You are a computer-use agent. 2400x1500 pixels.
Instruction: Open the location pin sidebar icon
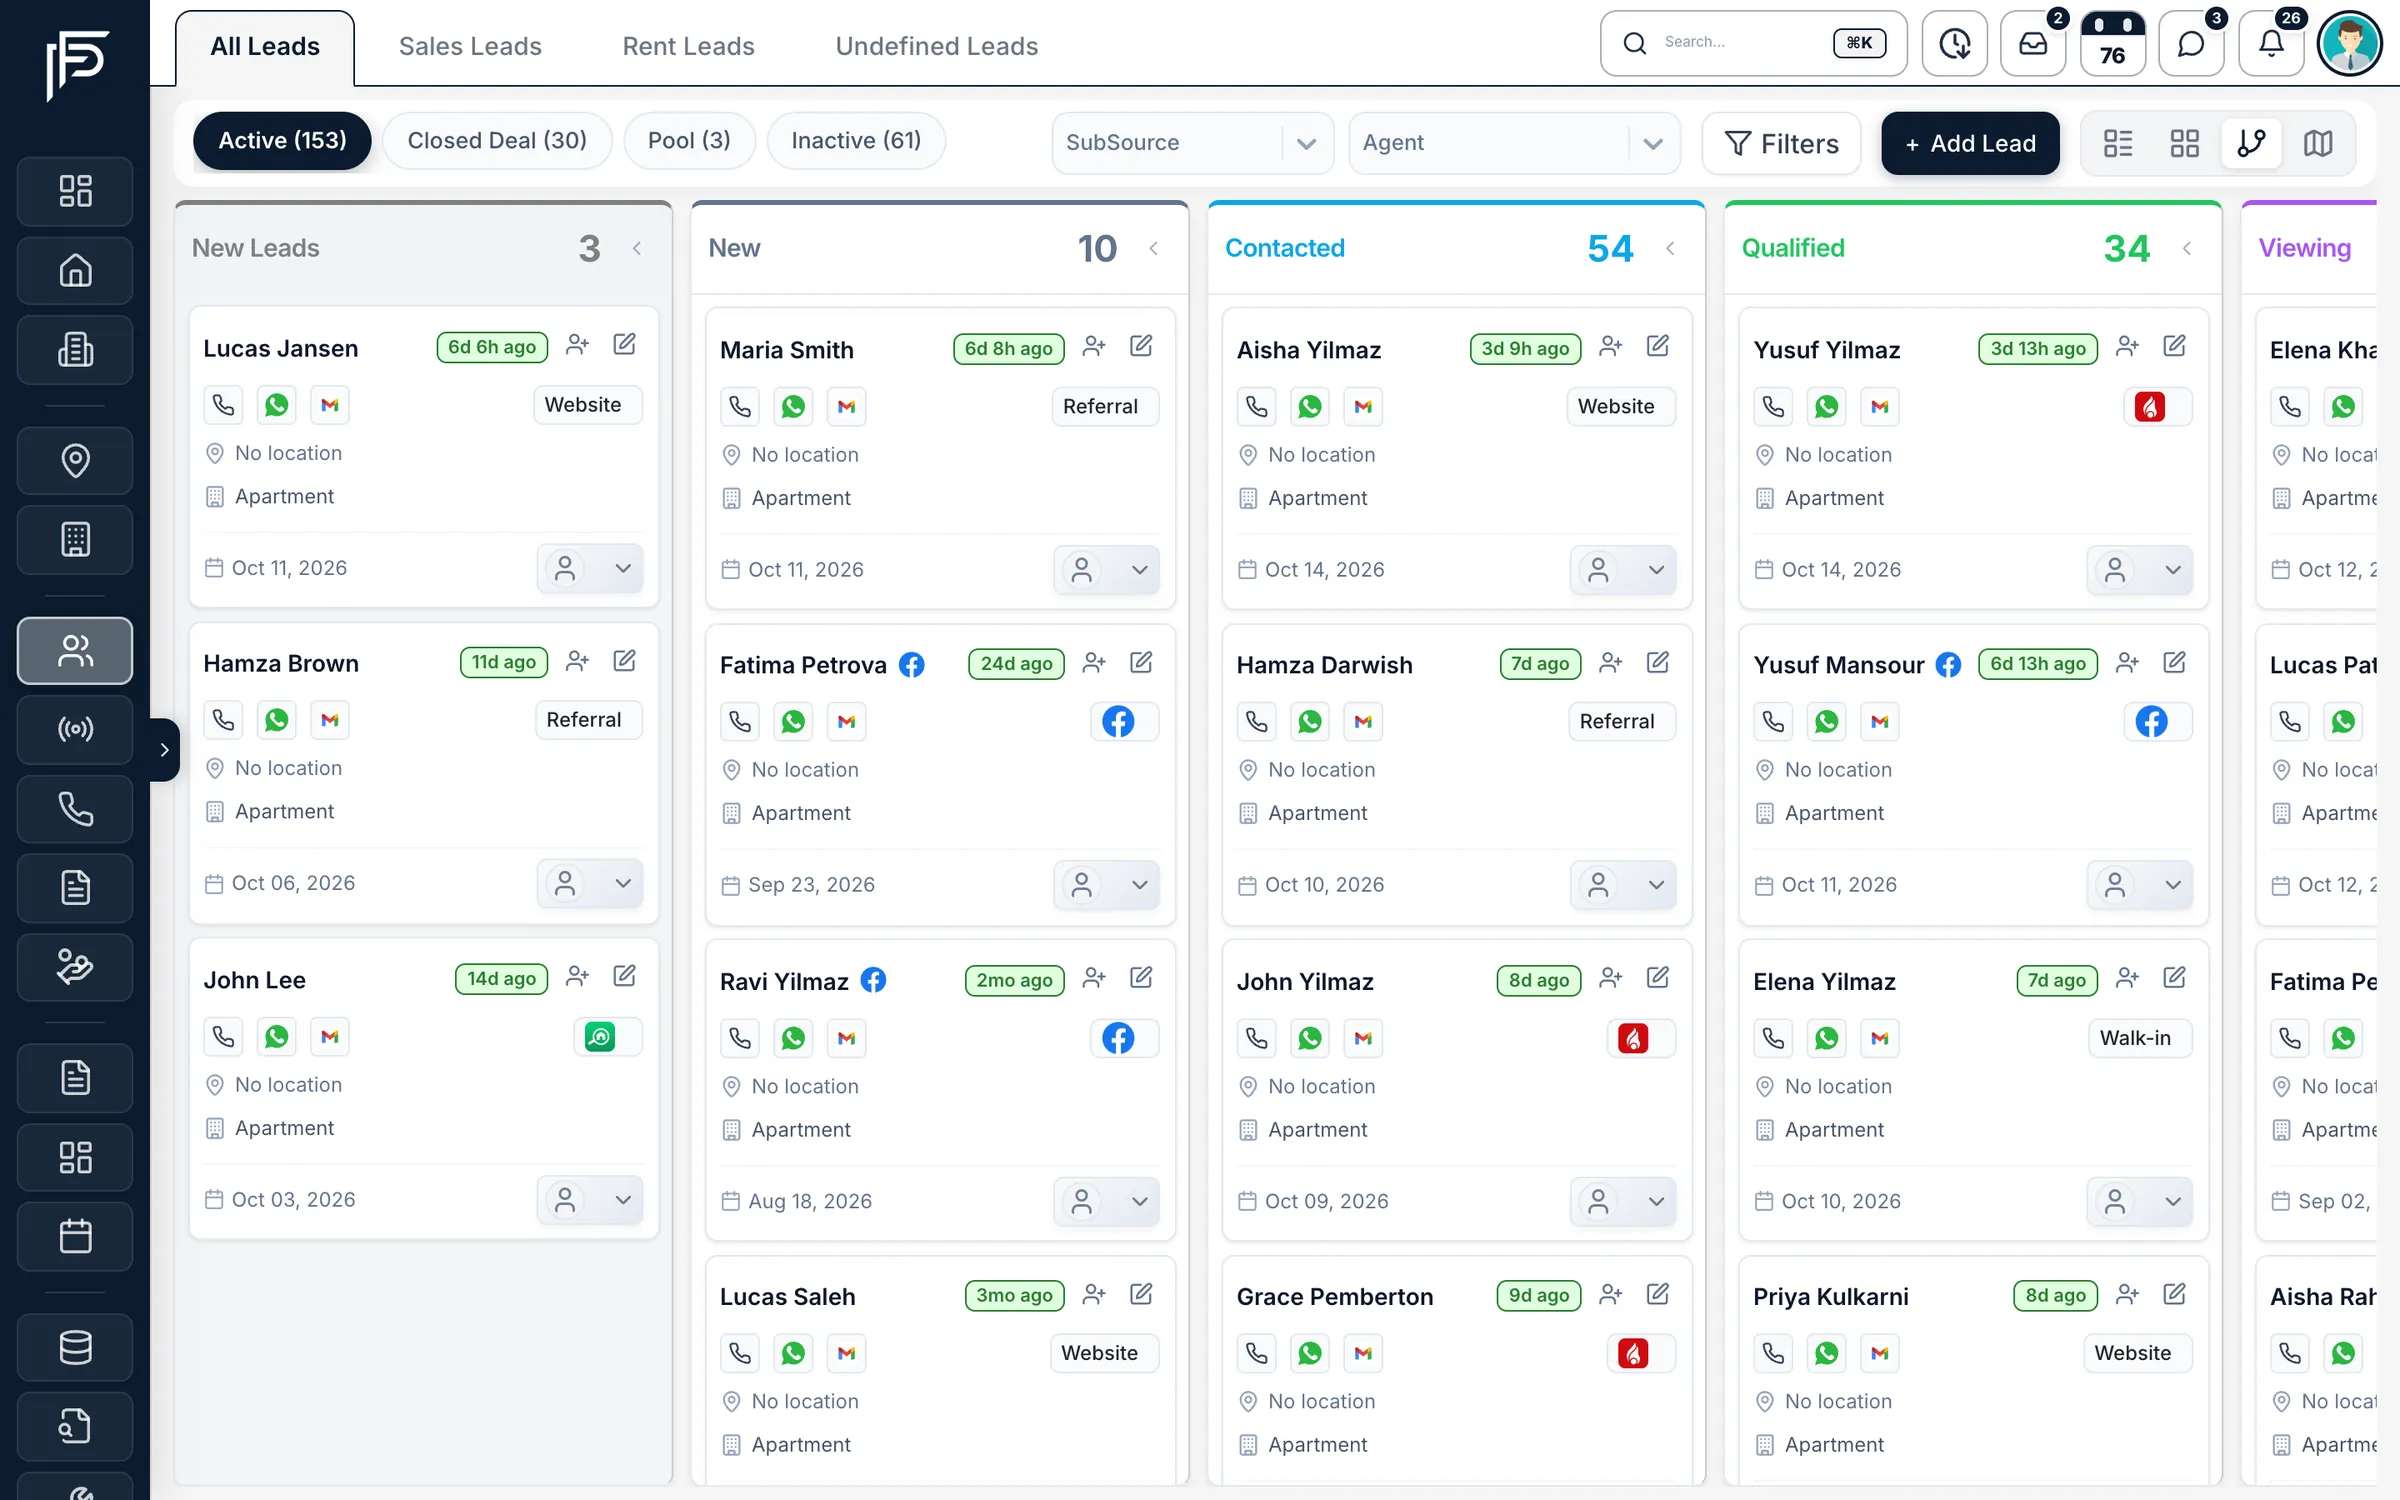click(x=75, y=460)
